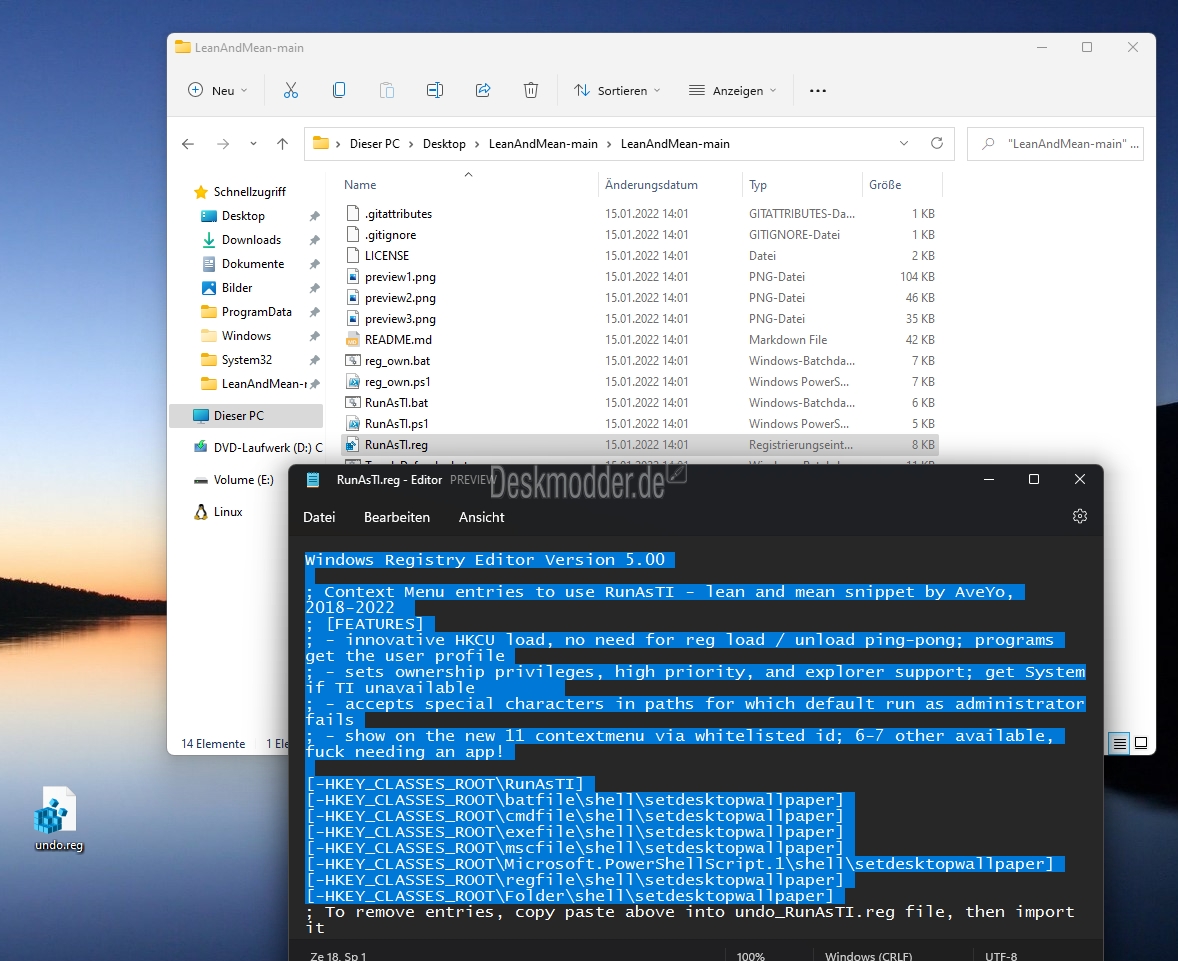Open Downloads in the Explorer sidebar

pos(251,240)
